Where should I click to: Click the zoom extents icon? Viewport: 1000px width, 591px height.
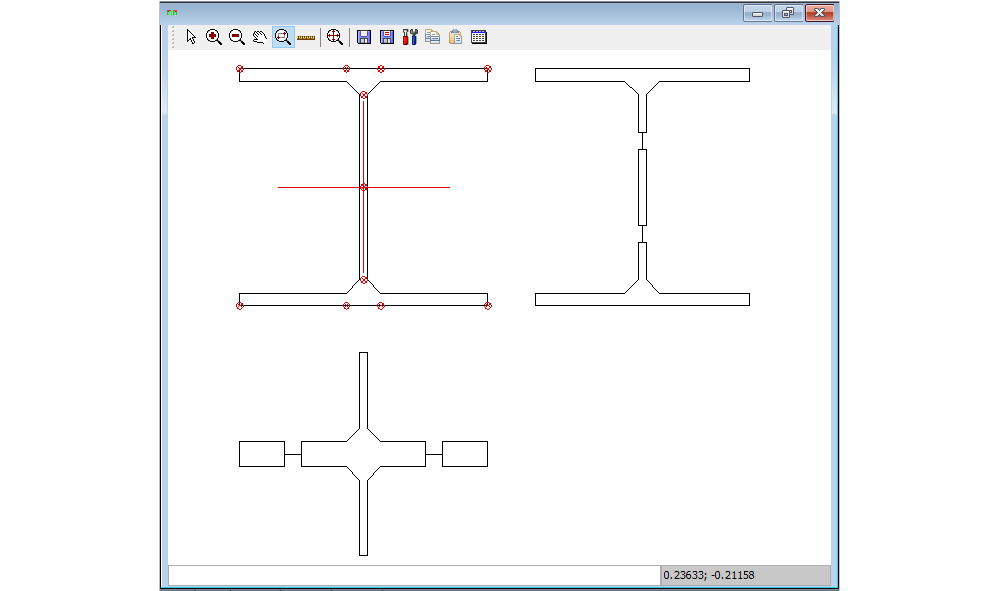[335, 37]
